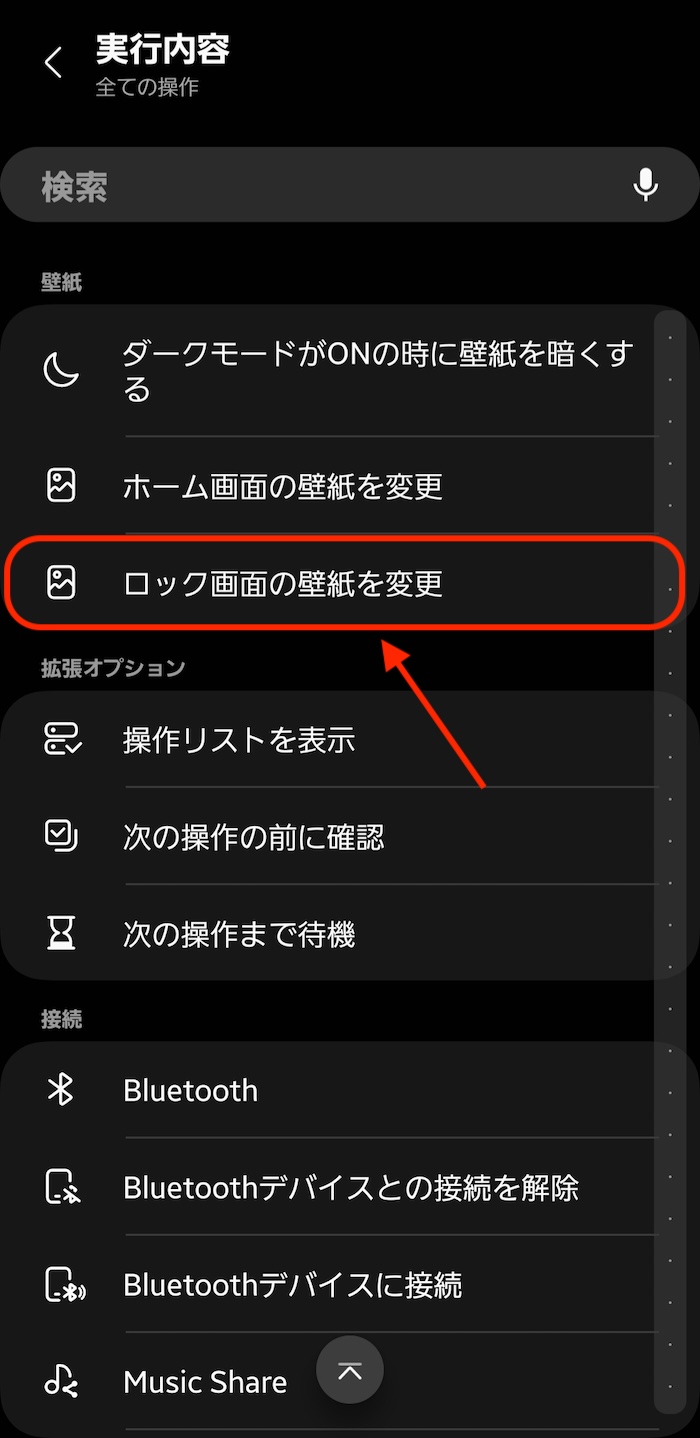The height and width of the screenshot is (1438, 700).
Task: Tap the Bluetooth symbol icon
Action: coord(61,1090)
